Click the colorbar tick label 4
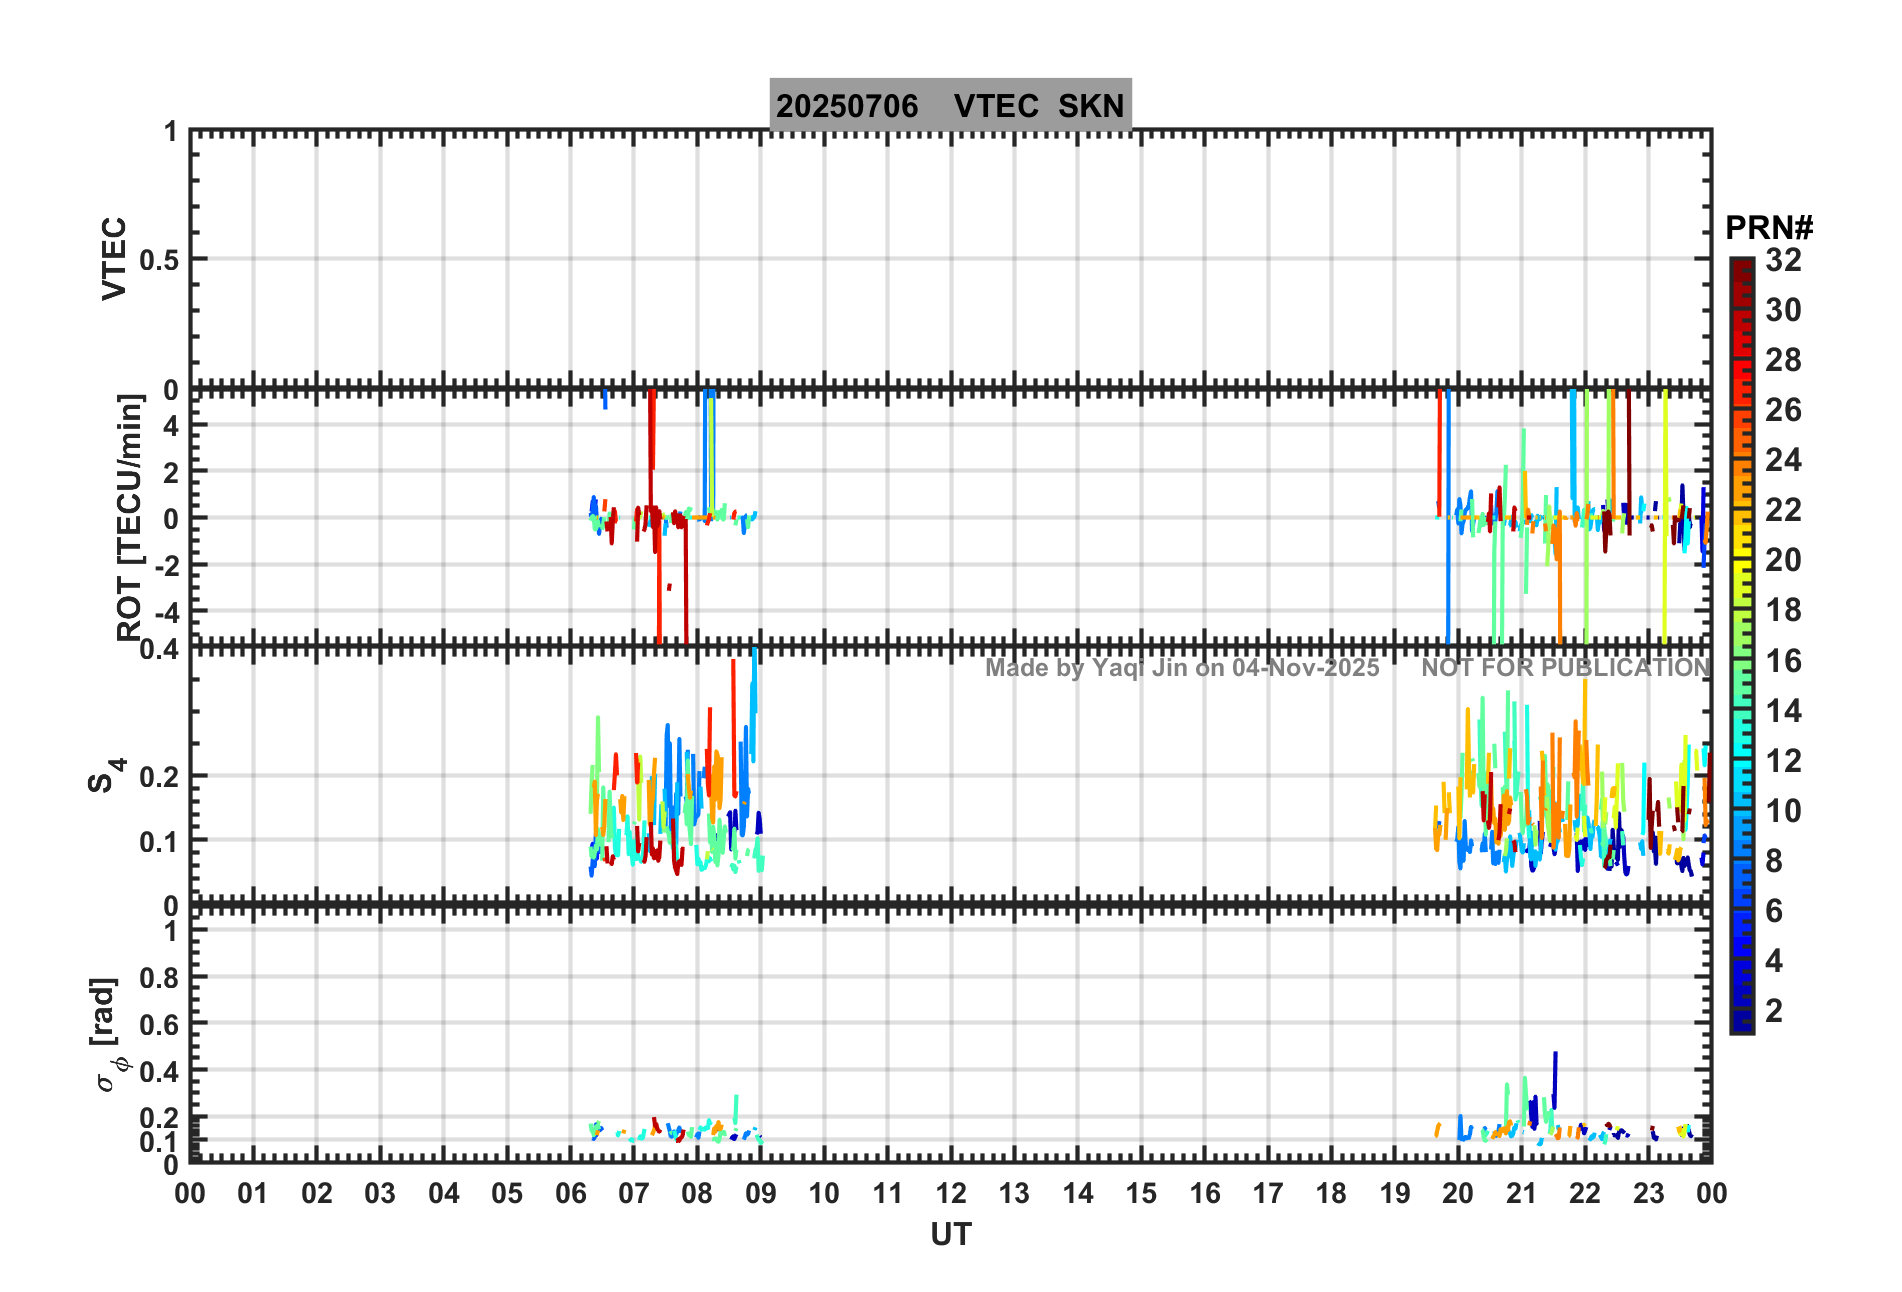Viewport: 1902px width, 1292px height. [1774, 961]
